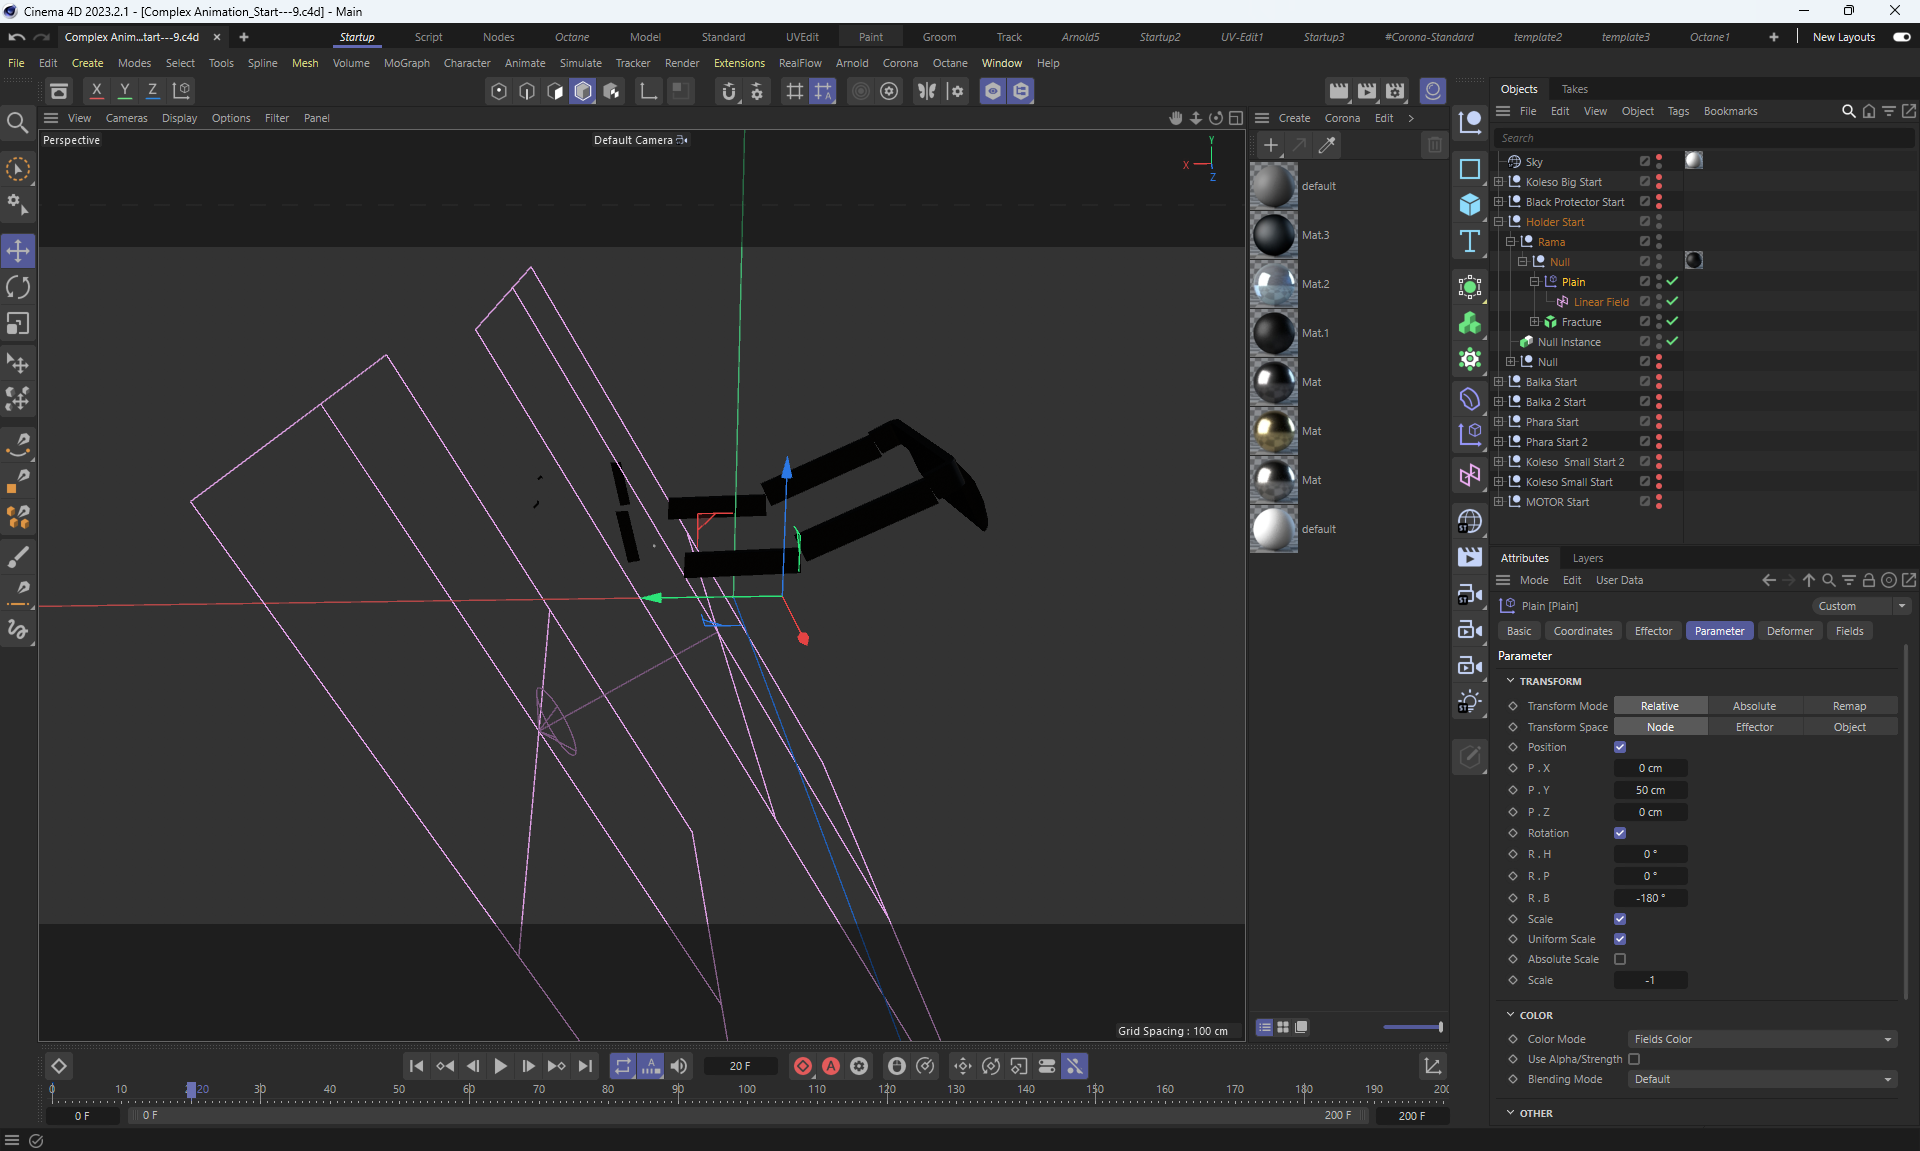Enable the Absolute Scale checkbox
This screenshot has height=1151, width=1920.
coord(1620,959)
